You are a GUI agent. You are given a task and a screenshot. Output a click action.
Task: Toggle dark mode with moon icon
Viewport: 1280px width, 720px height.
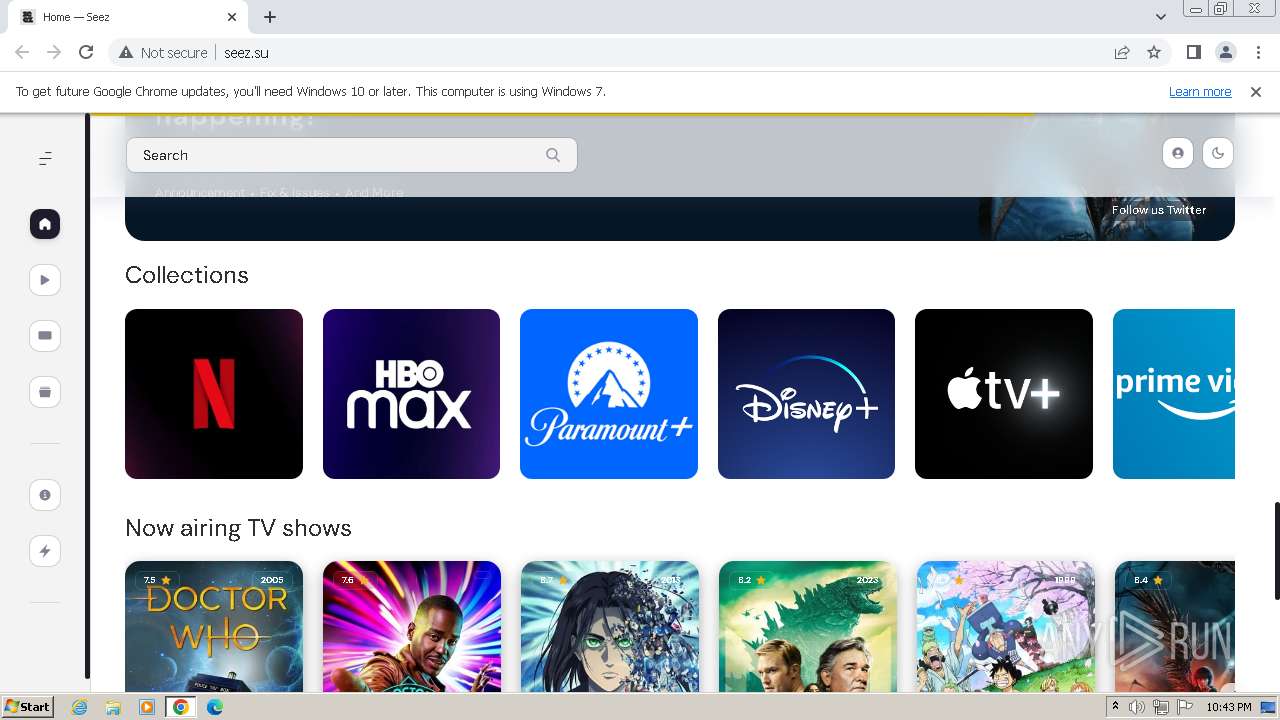tap(1218, 153)
